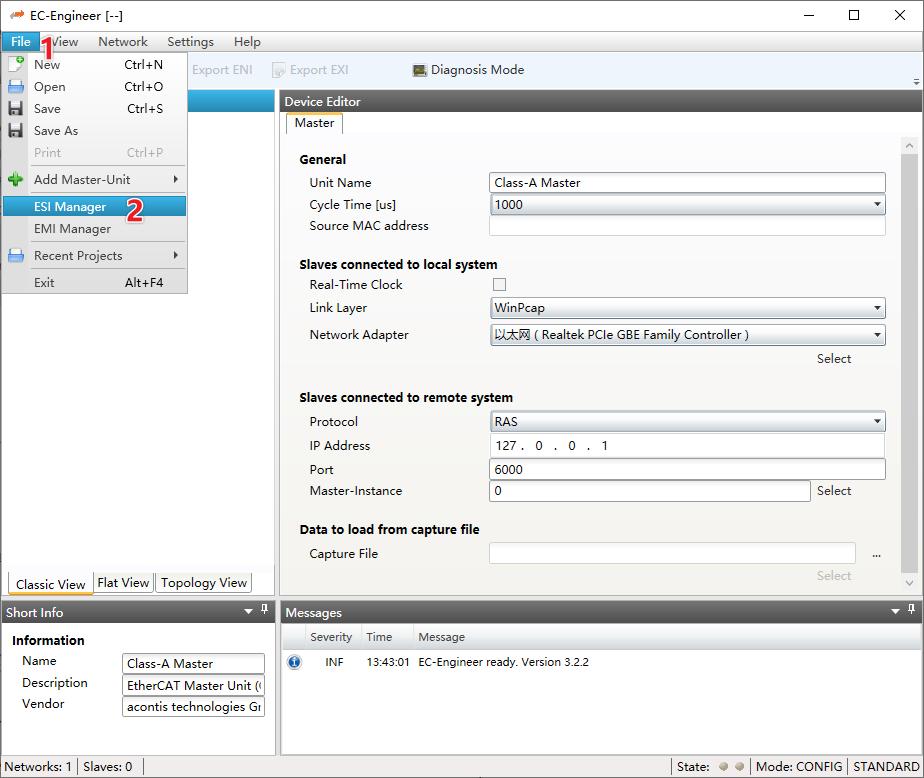Expand the Protocol RAS dropdown
This screenshot has width=924, height=778.
pos(877,422)
